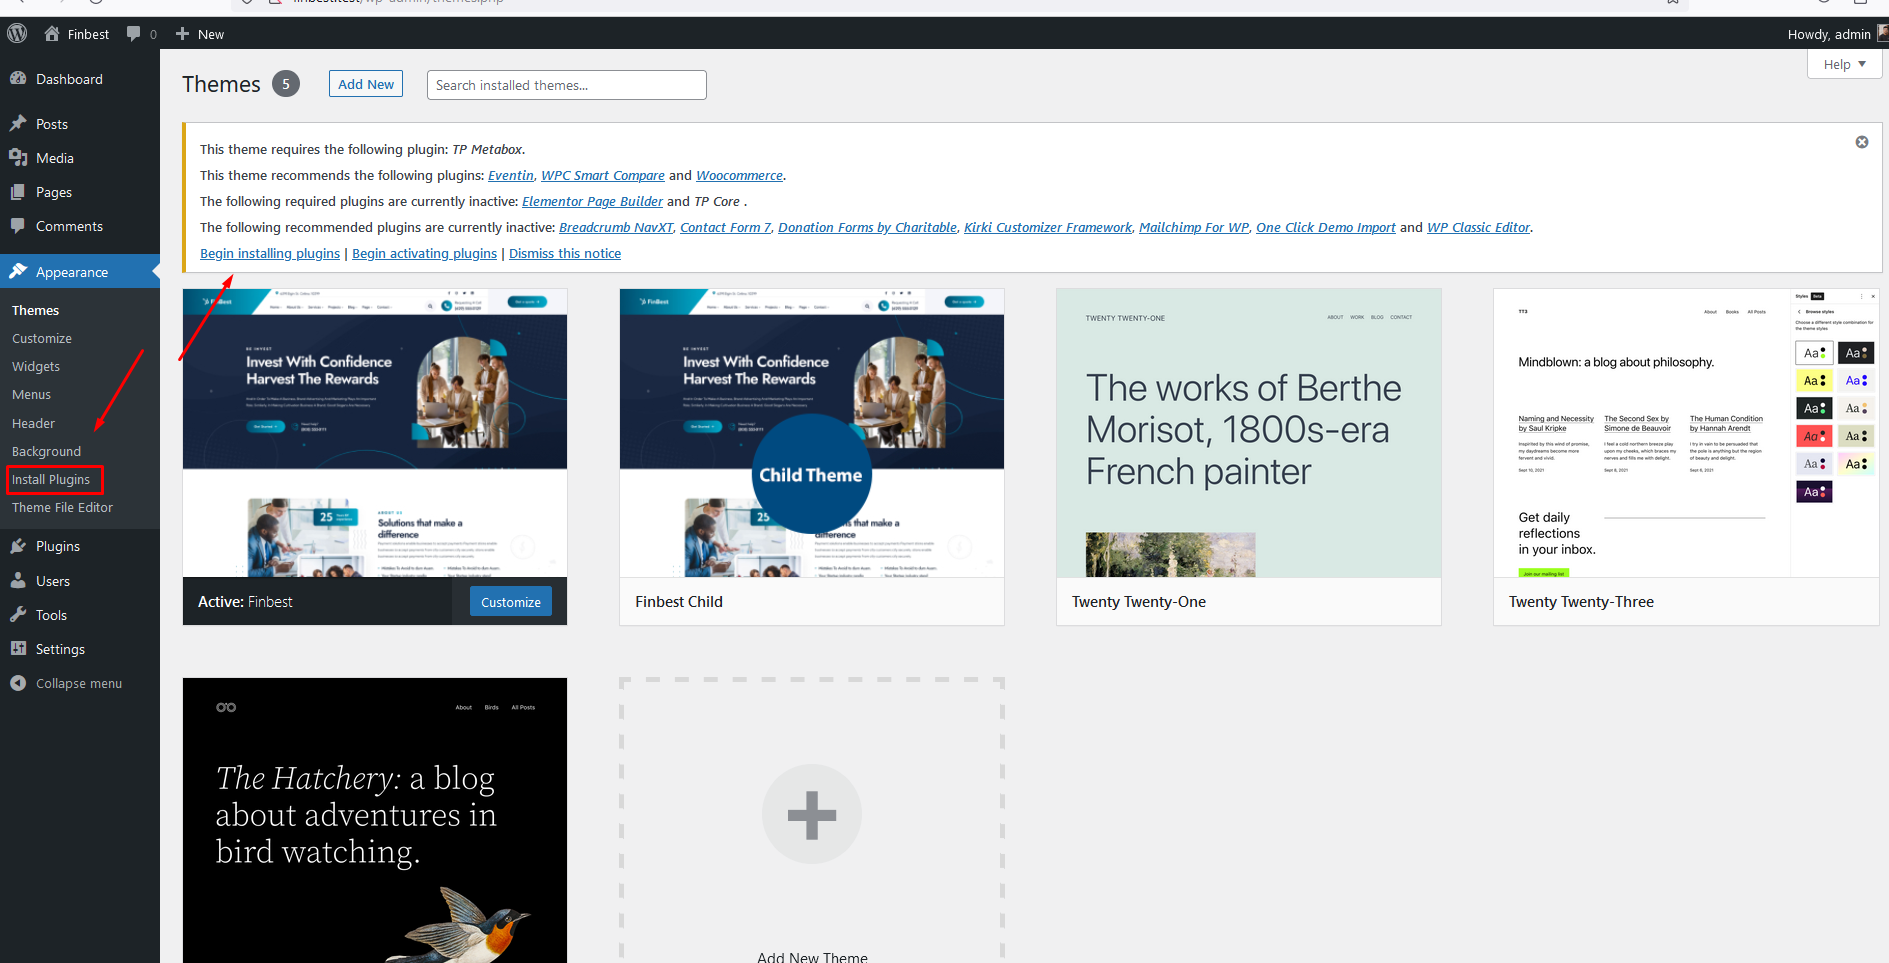Click the Plugins sidebar icon
This screenshot has width=1889, height=963.
(18, 546)
